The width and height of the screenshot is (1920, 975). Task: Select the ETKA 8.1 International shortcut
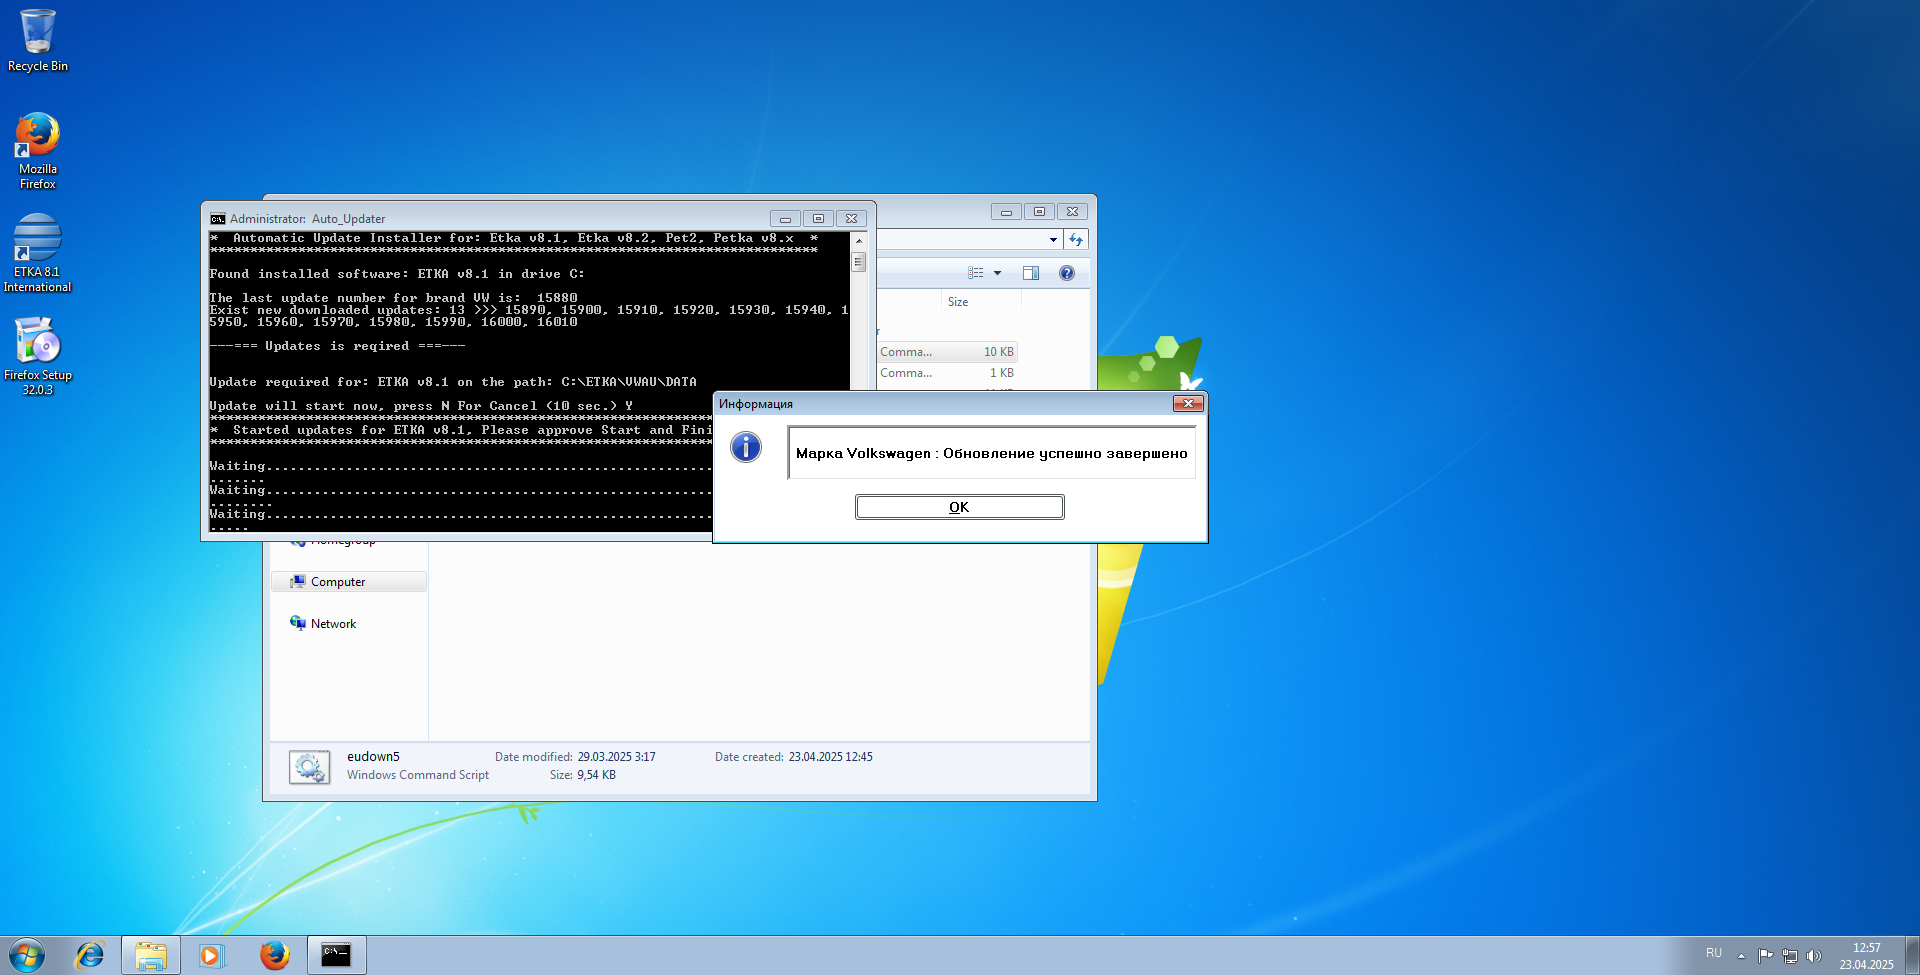tap(38, 253)
